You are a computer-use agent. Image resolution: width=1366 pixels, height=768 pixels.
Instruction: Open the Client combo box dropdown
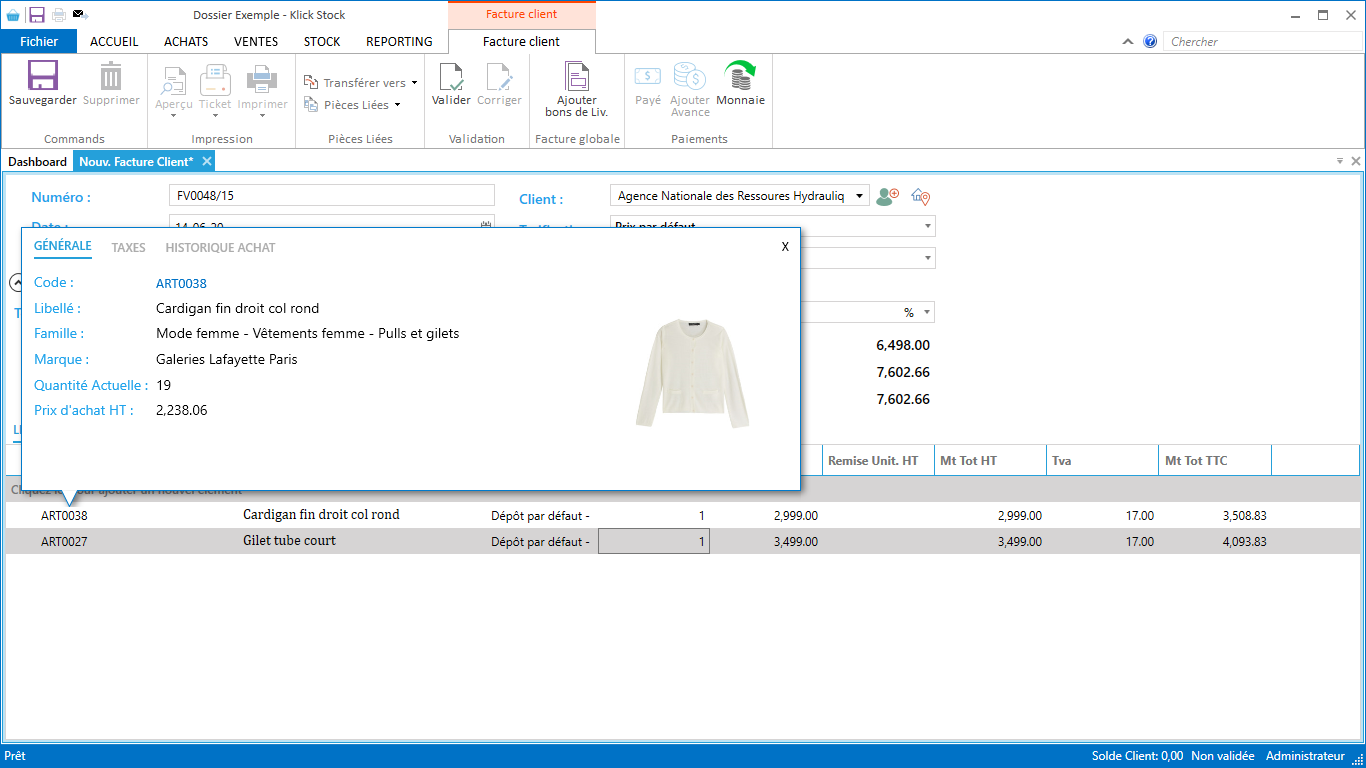(859, 197)
